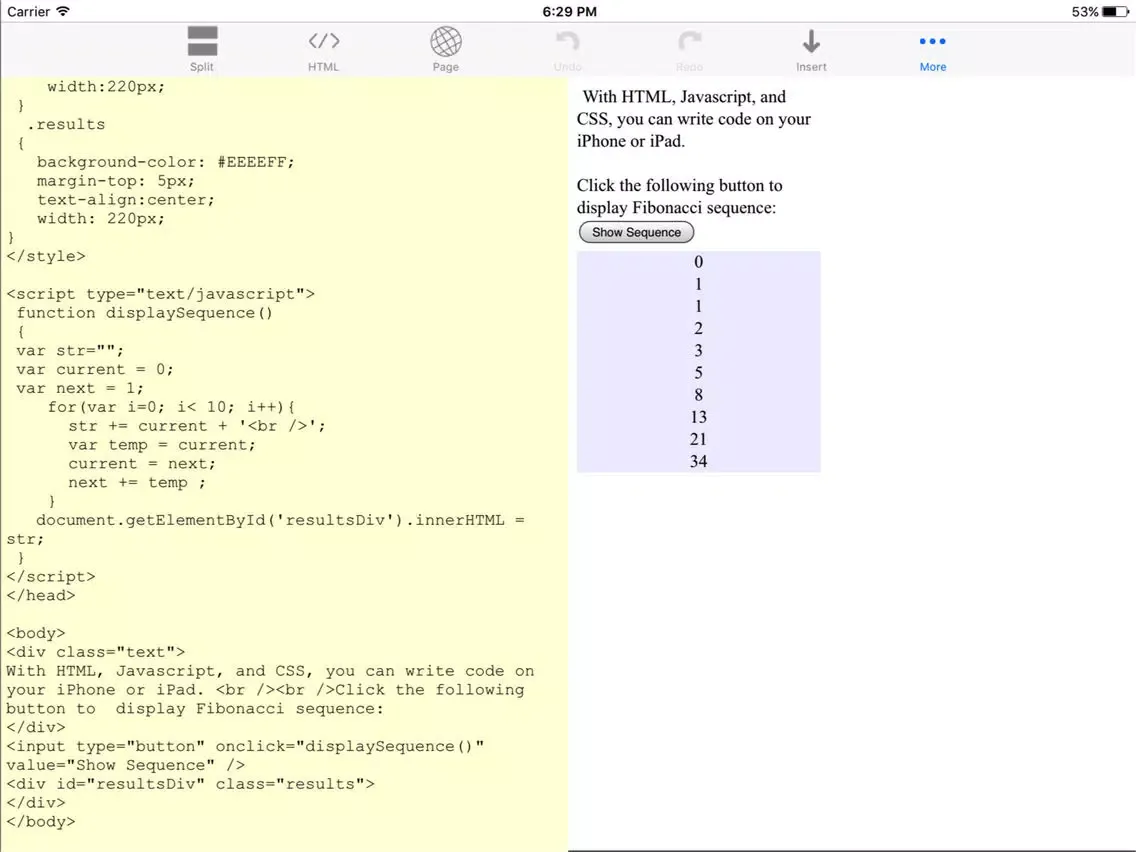The image size is (1136, 852).
Task: Click the 'var current = 0;' line
Action: pos(95,369)
